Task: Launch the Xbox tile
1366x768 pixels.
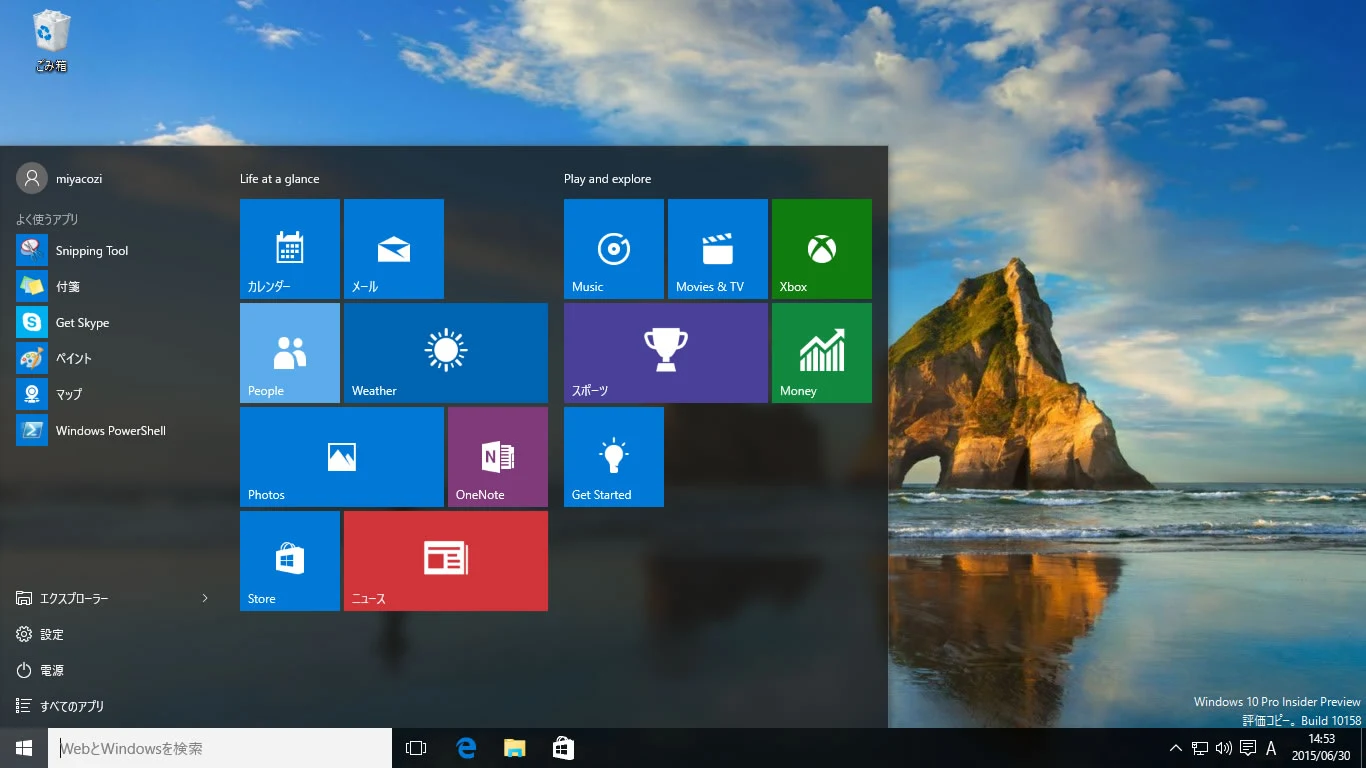Action: coord(822,249)
